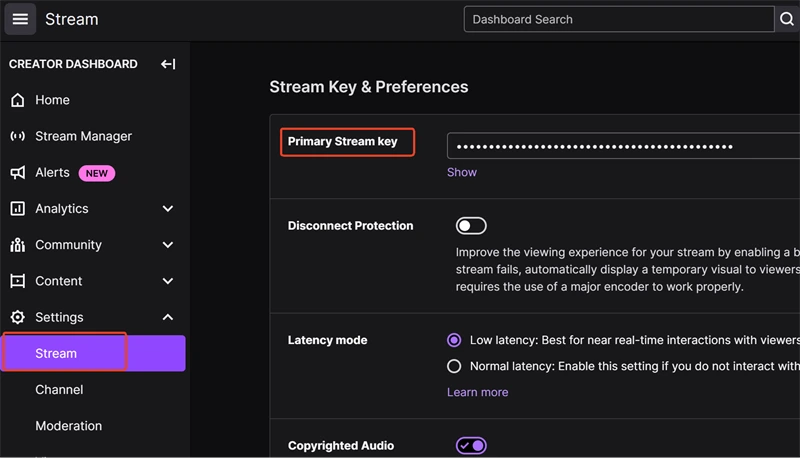Screen dimensions: 800x458
Task: Open the Channel settings menu item
Action: [x=59, y=389]
